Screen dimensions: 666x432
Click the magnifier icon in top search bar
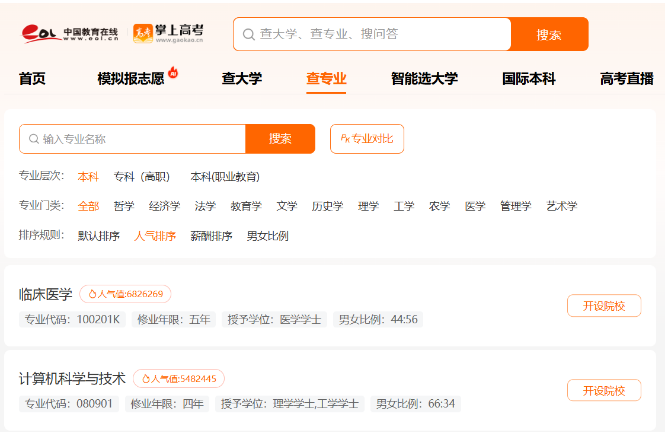click(248, 34)
